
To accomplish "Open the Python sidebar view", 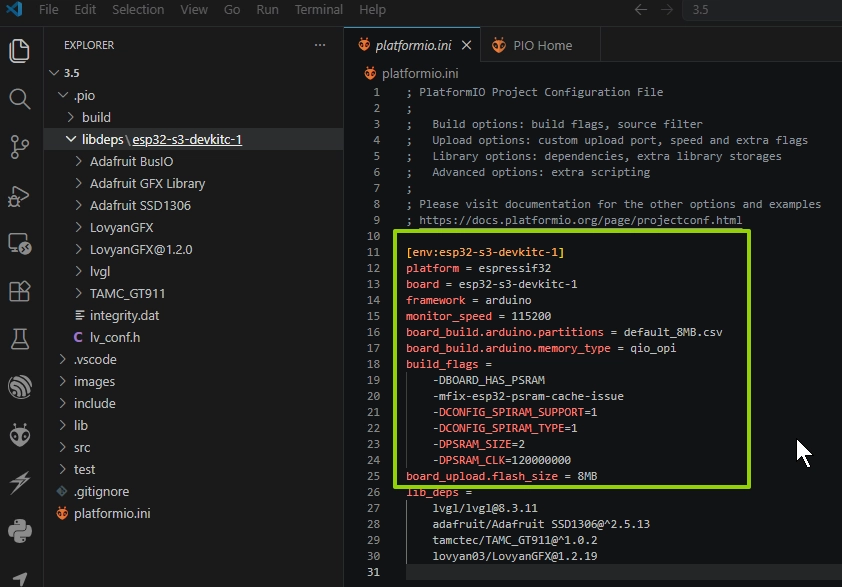I will click(x=20, y=531).
